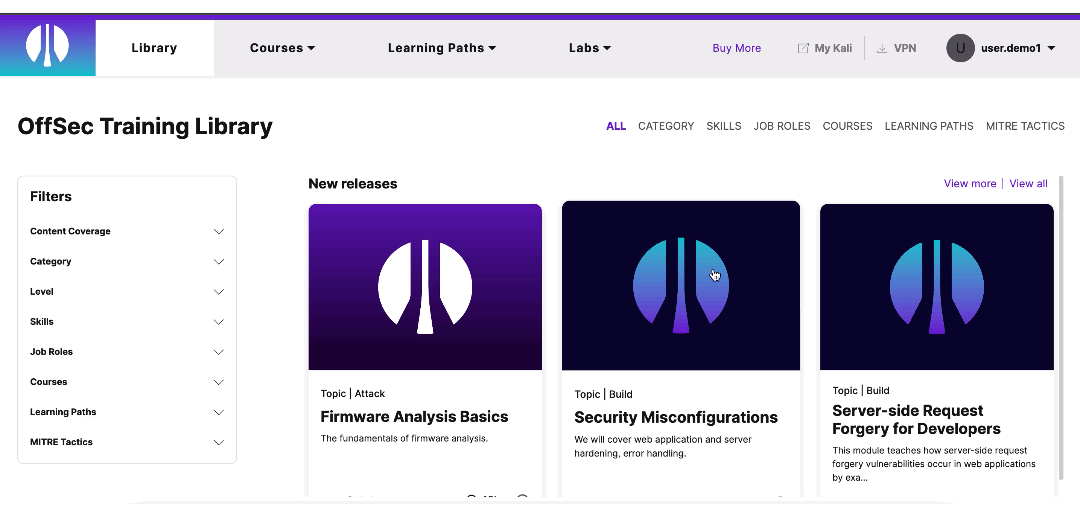Viewport: 1080px width, 517px height.
Task: Click the Server-side Request Forgery for Developers title
Action: pyautogui.click(x=916, y=420)
